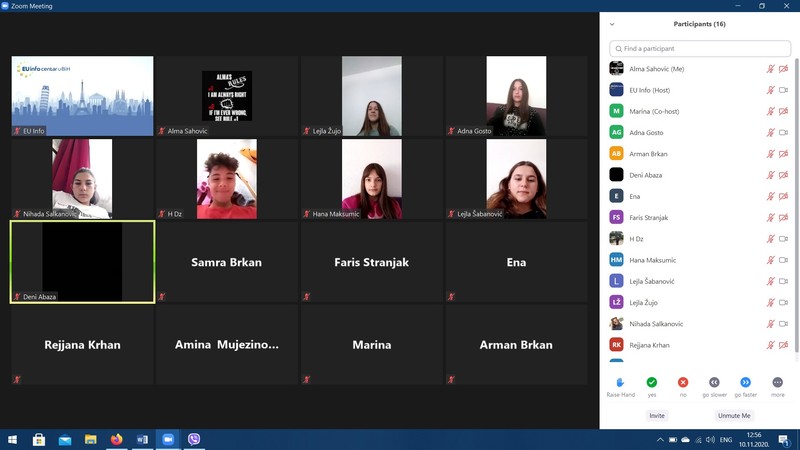Click the red no reaction icon
Screen dimensions: 800x450
683,382
